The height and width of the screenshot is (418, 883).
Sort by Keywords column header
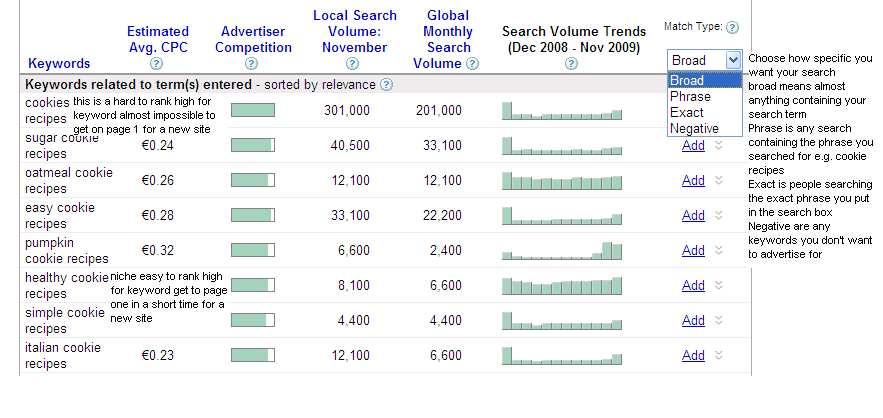[x=59, y=64]
